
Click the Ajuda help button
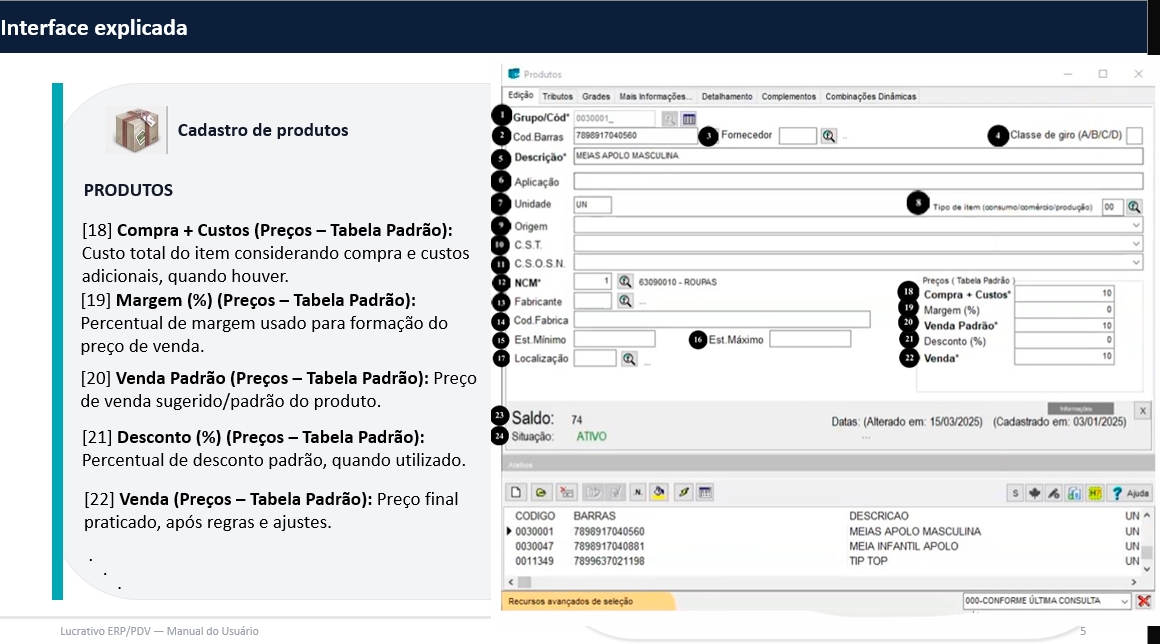click(1130, 492)
